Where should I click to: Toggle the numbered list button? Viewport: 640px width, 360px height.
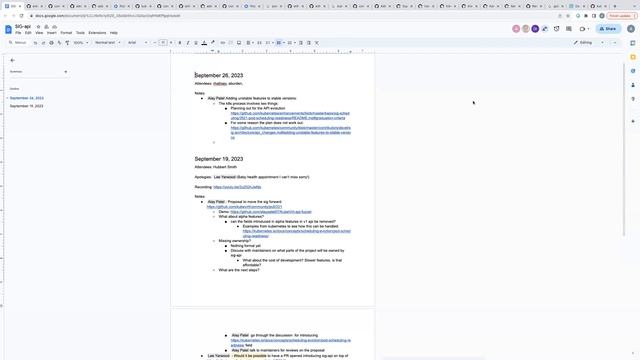coord(290,42)
